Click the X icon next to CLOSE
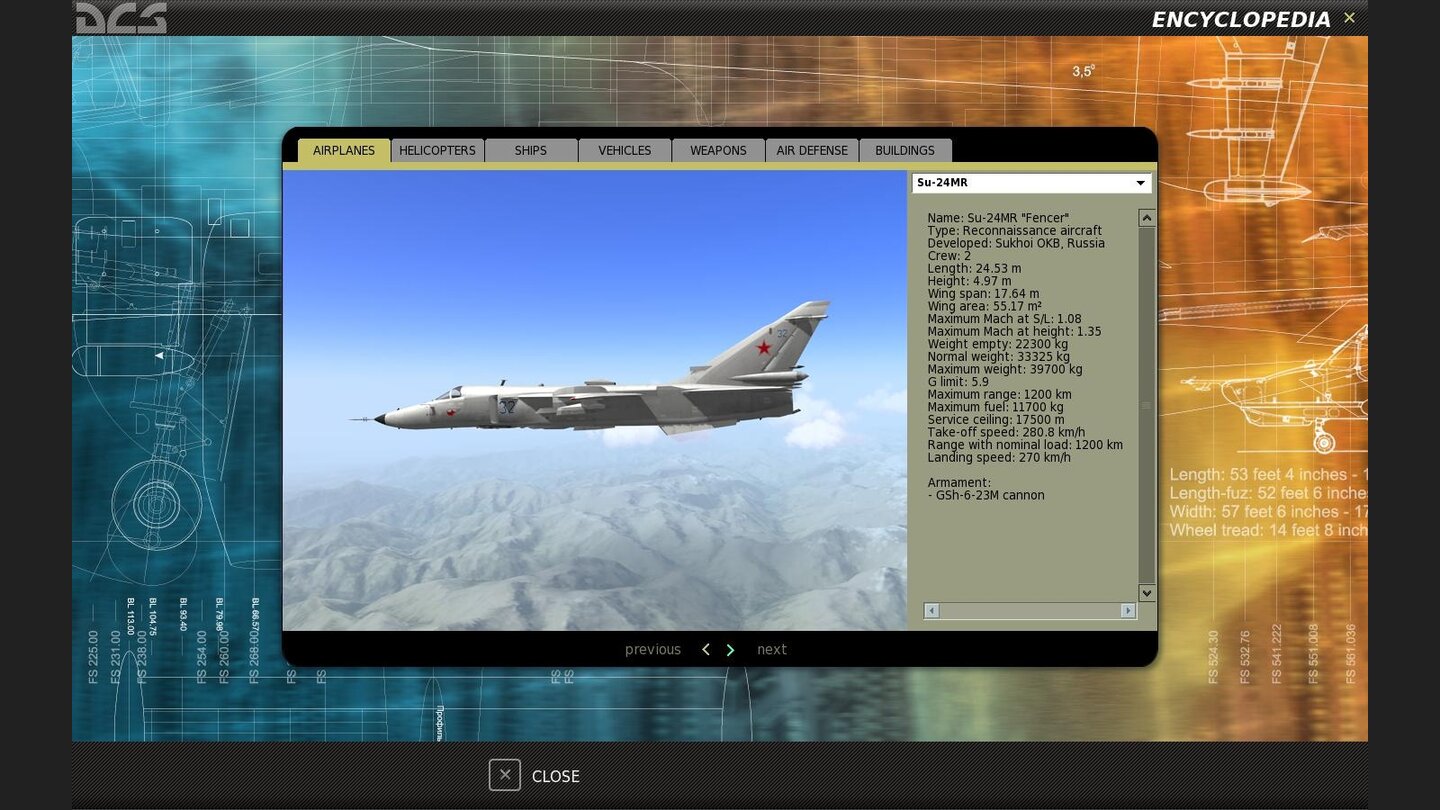 [x=505, y=775]
